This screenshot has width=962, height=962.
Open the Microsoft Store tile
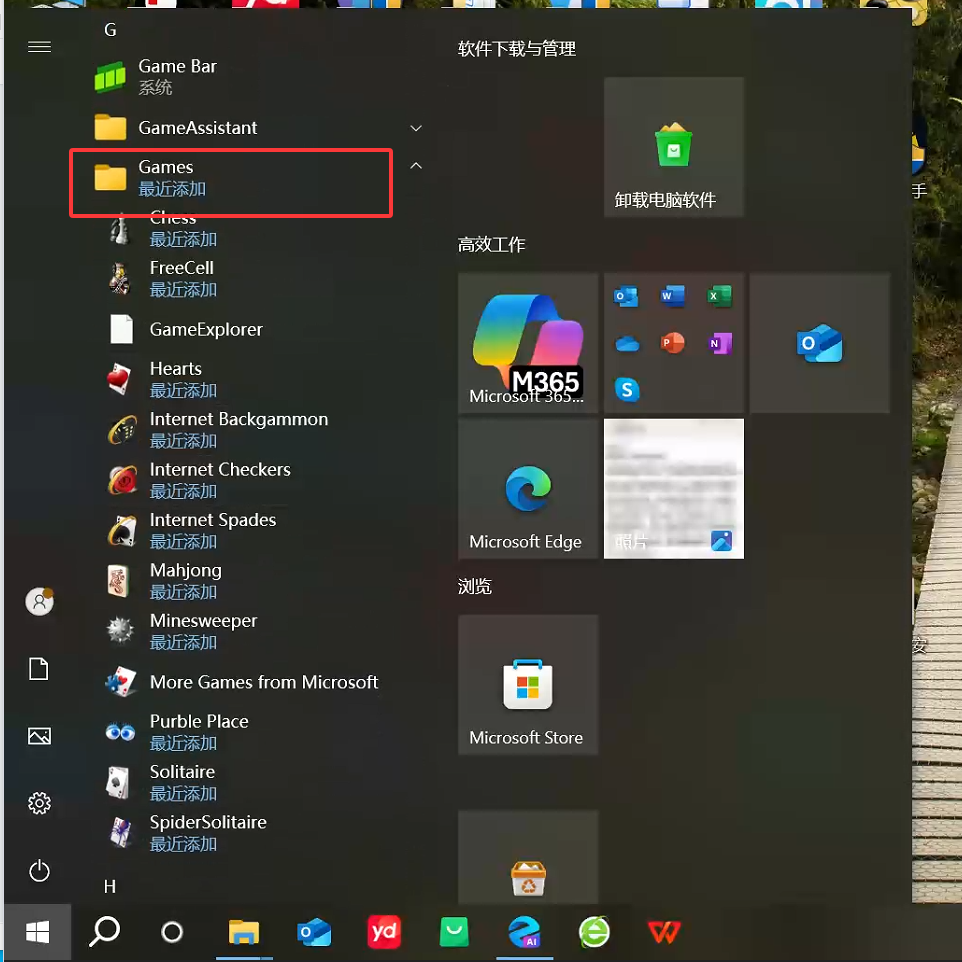pyautogui.click(x=528, y=685)
